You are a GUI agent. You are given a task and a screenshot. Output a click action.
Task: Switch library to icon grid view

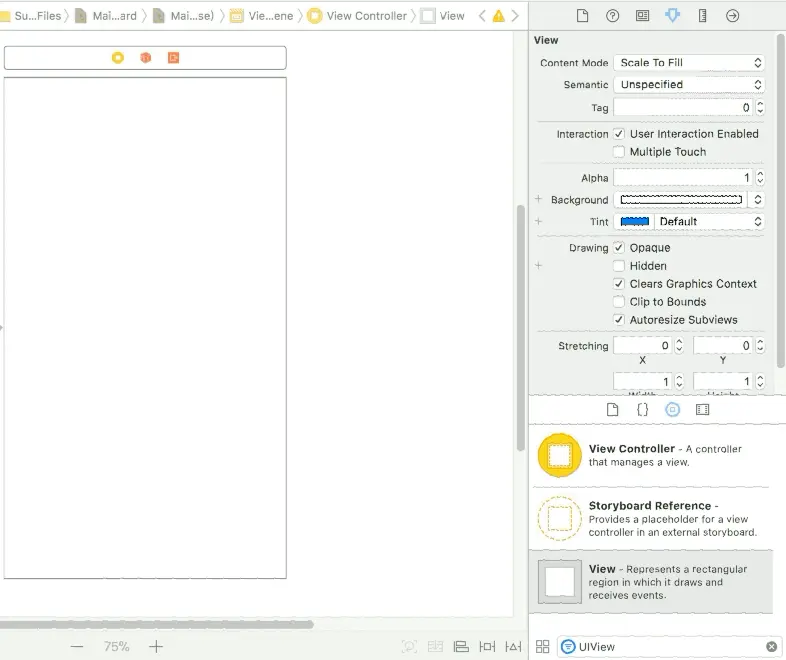click(542, 646)
